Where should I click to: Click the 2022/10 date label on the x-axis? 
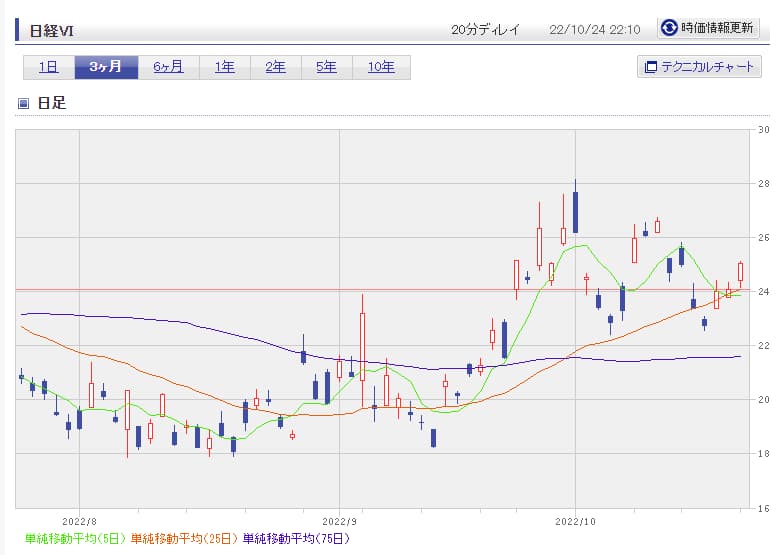(x=575, y=521)
